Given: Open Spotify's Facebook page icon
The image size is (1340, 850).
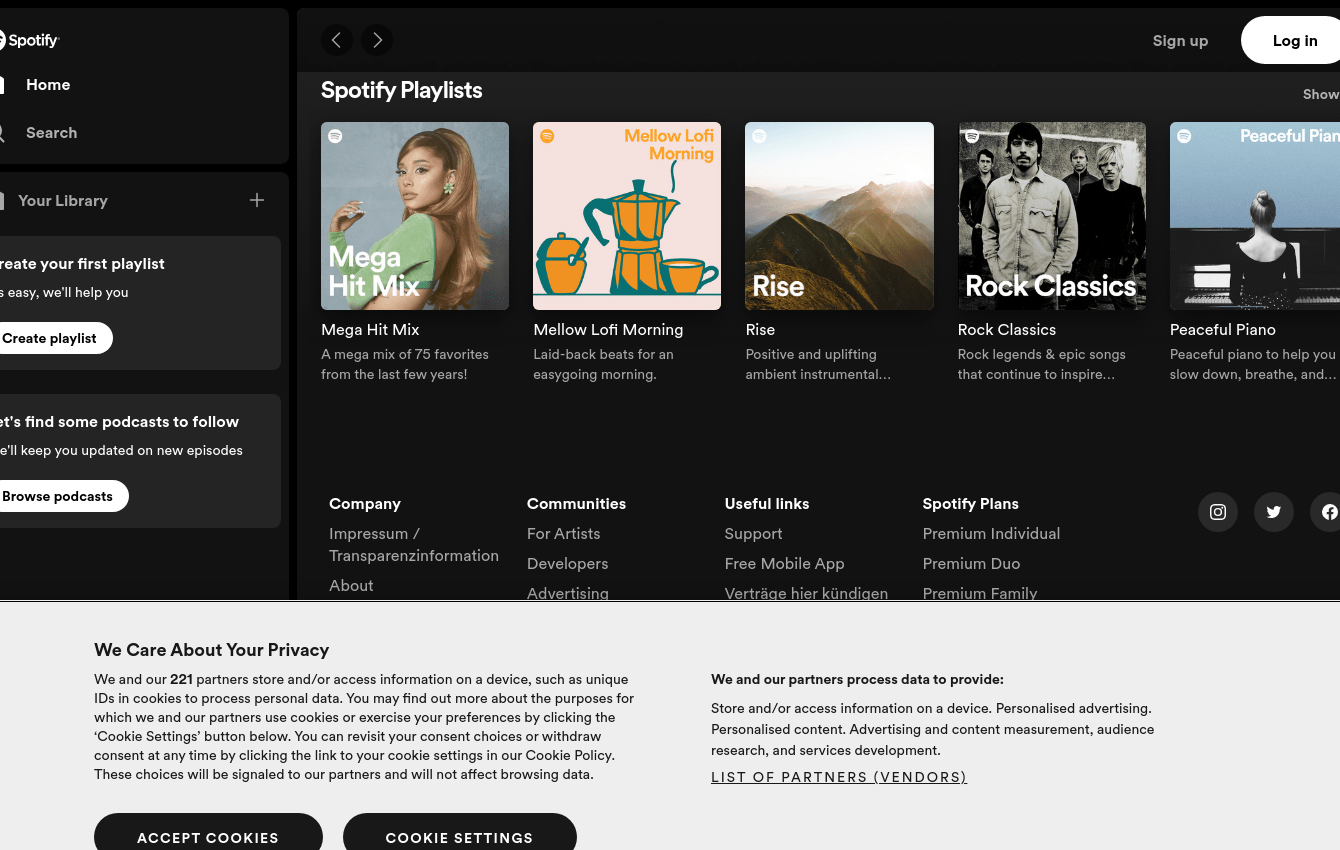Looking at the screenshot, I should (x=1326, y=512).
